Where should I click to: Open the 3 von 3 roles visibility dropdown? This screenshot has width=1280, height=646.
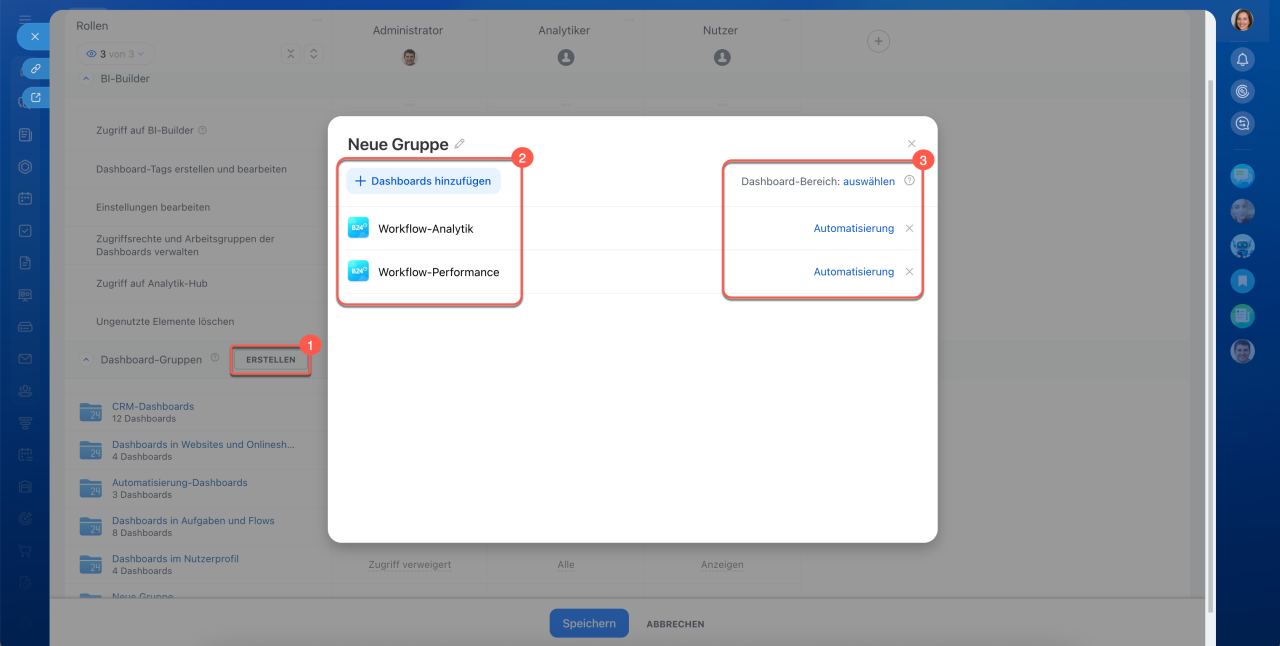click(x=116, y=54)
